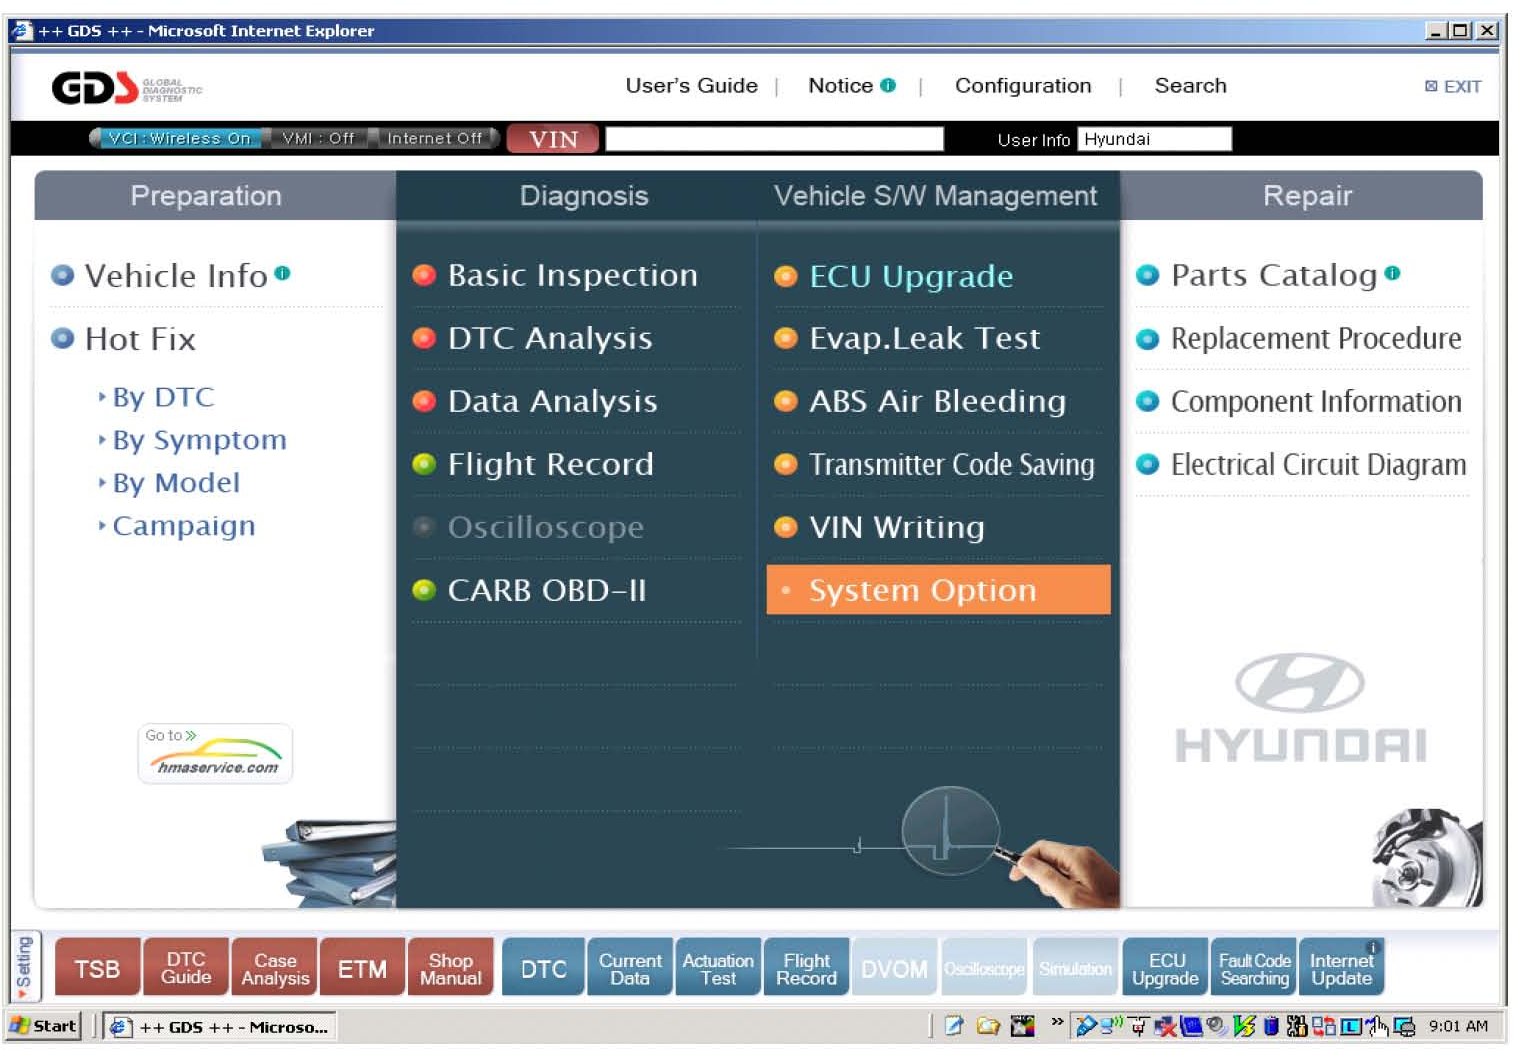Launch the Shop Manual icon
Image resolution: width=1525 pixels, height=1057 pixels.
click(450, 968)
